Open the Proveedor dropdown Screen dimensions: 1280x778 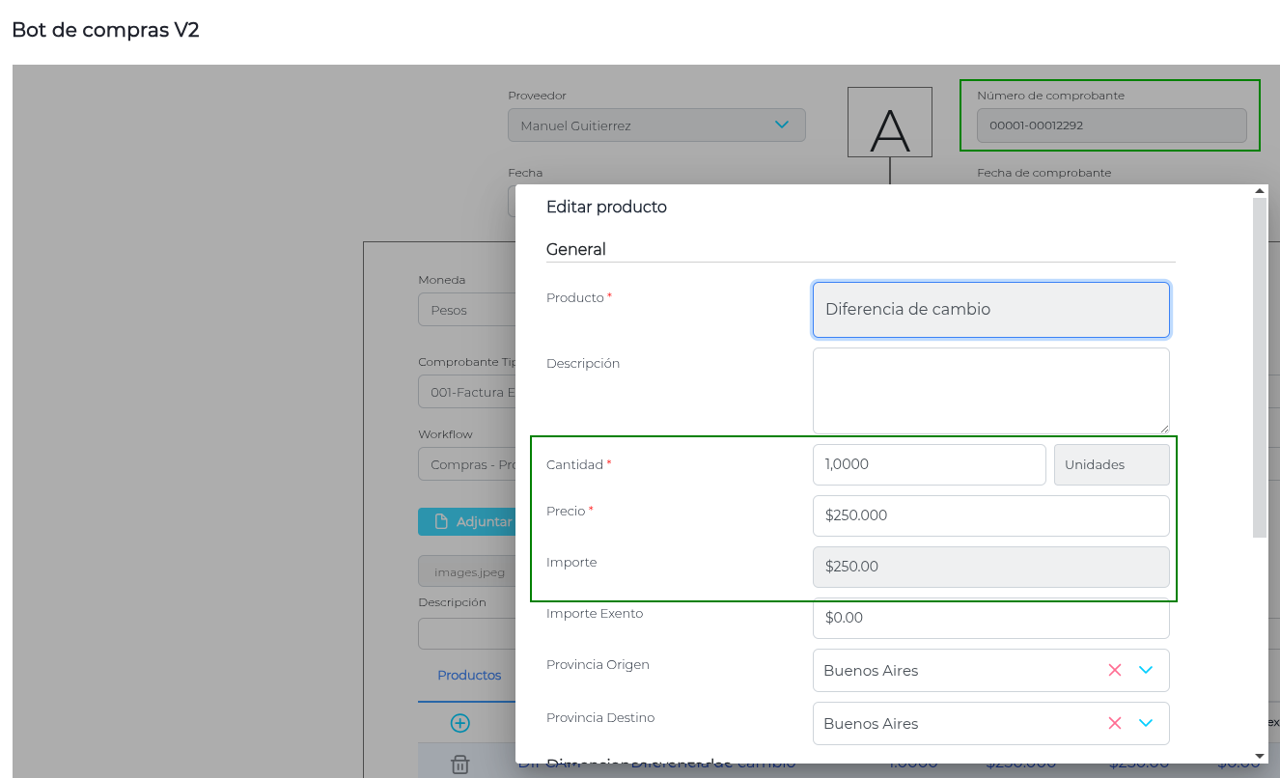coord(656,125)
